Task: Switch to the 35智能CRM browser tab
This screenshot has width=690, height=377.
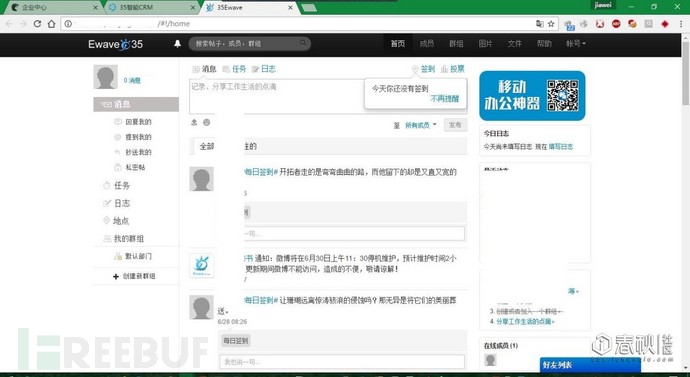Action: click(x=152, y=8)
